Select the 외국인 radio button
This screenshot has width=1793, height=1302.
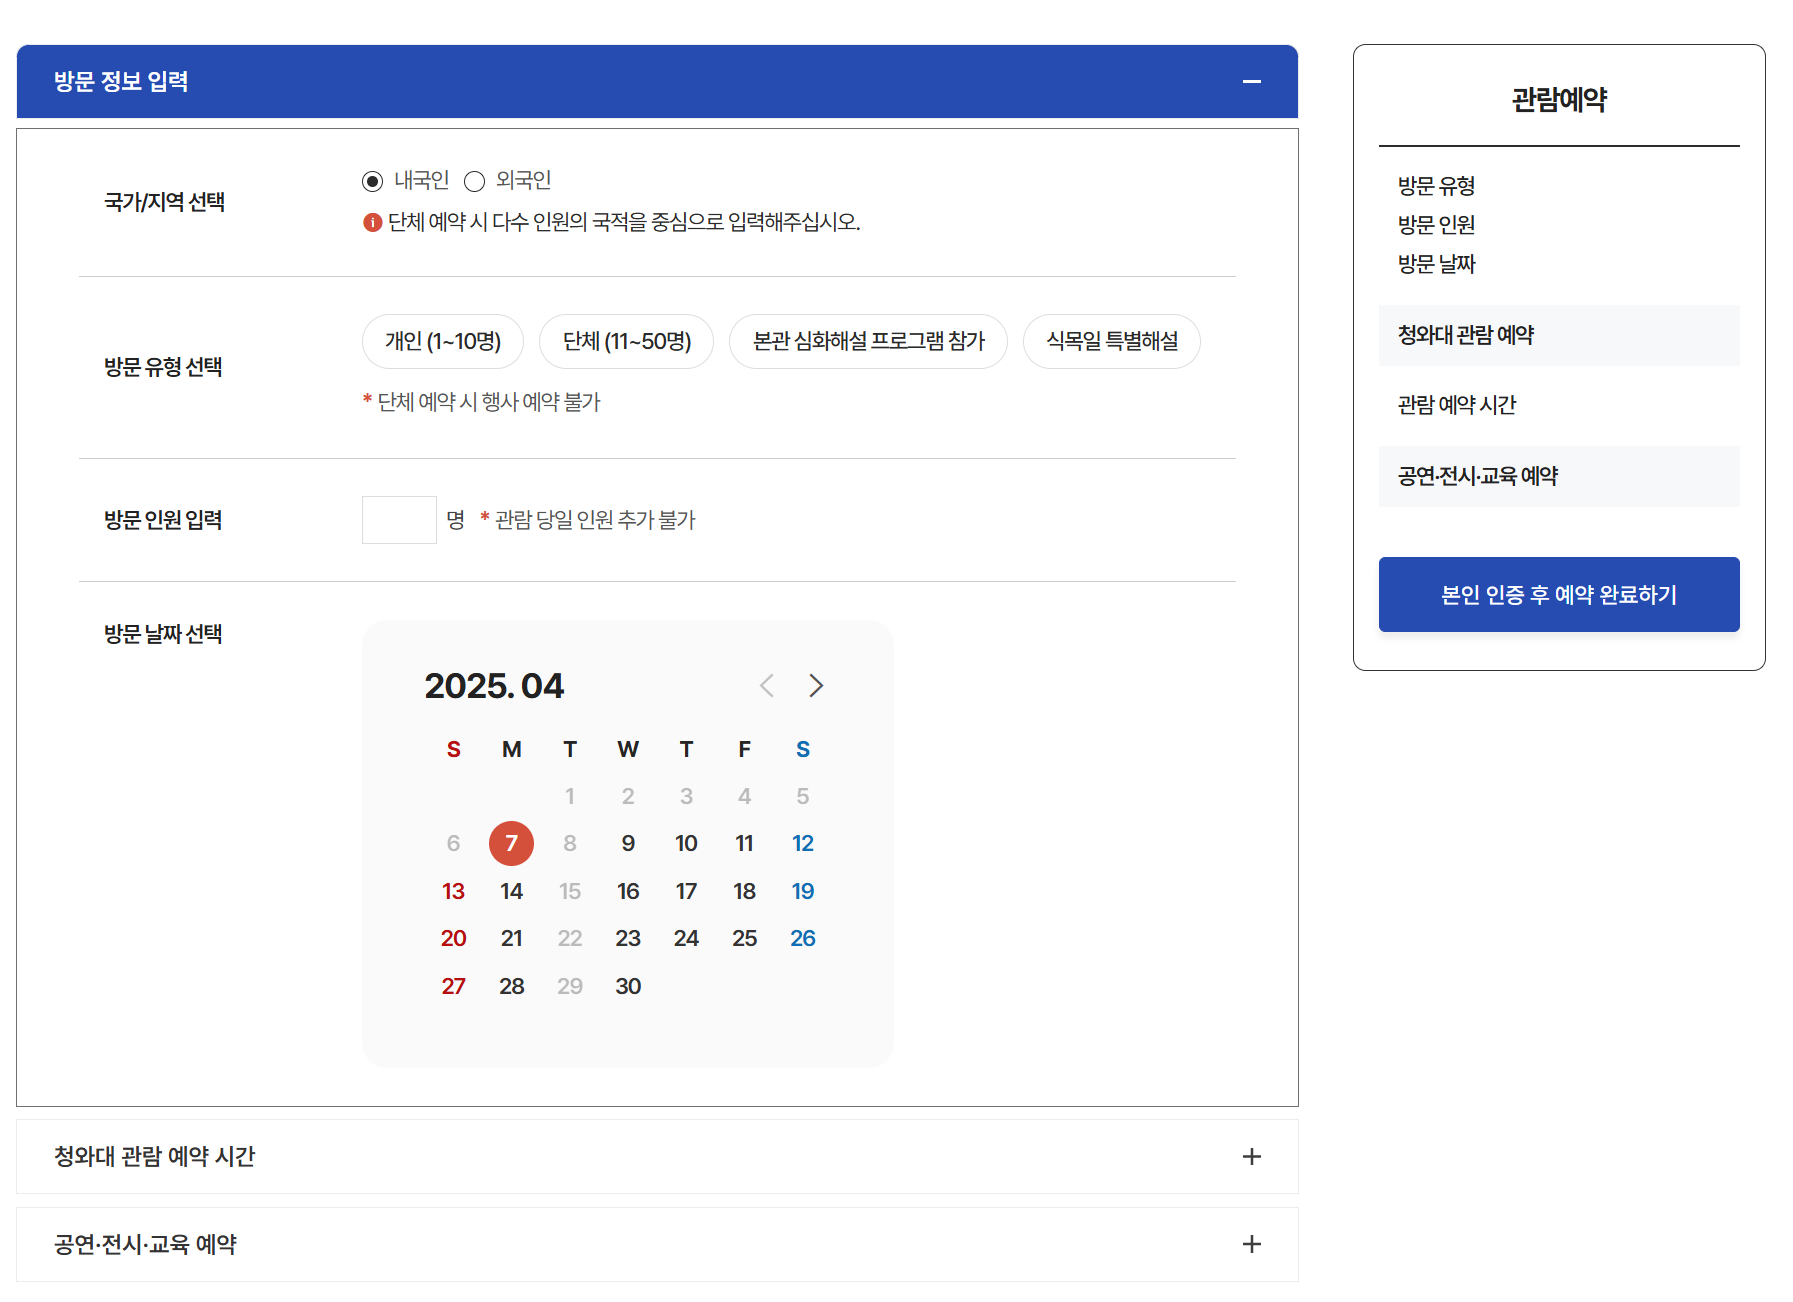tap(474, 181)
